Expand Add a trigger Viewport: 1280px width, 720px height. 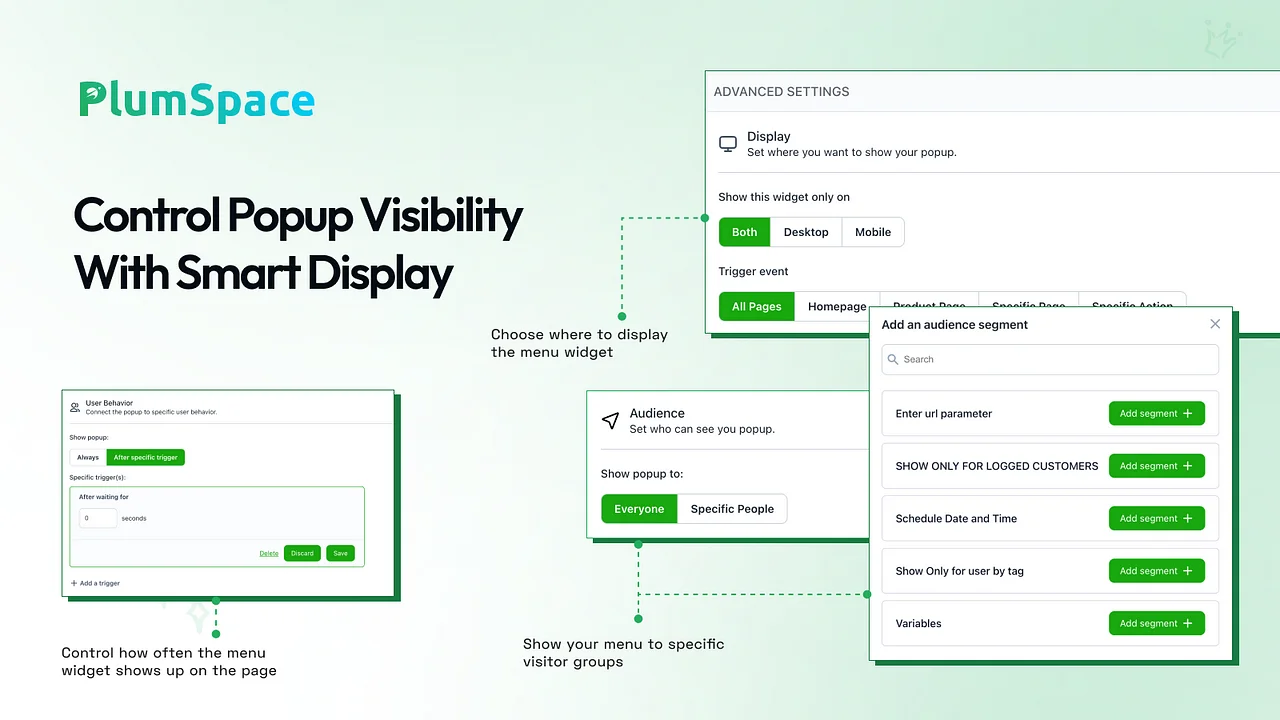click(x=96, y=583)
